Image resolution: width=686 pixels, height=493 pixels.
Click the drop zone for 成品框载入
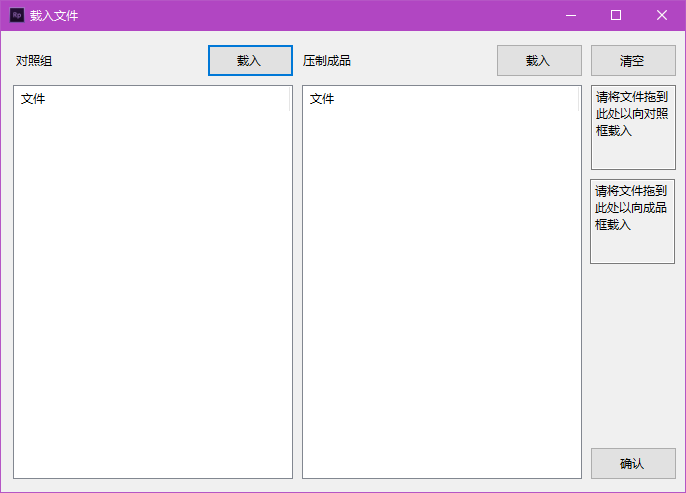tap(632, 221)
